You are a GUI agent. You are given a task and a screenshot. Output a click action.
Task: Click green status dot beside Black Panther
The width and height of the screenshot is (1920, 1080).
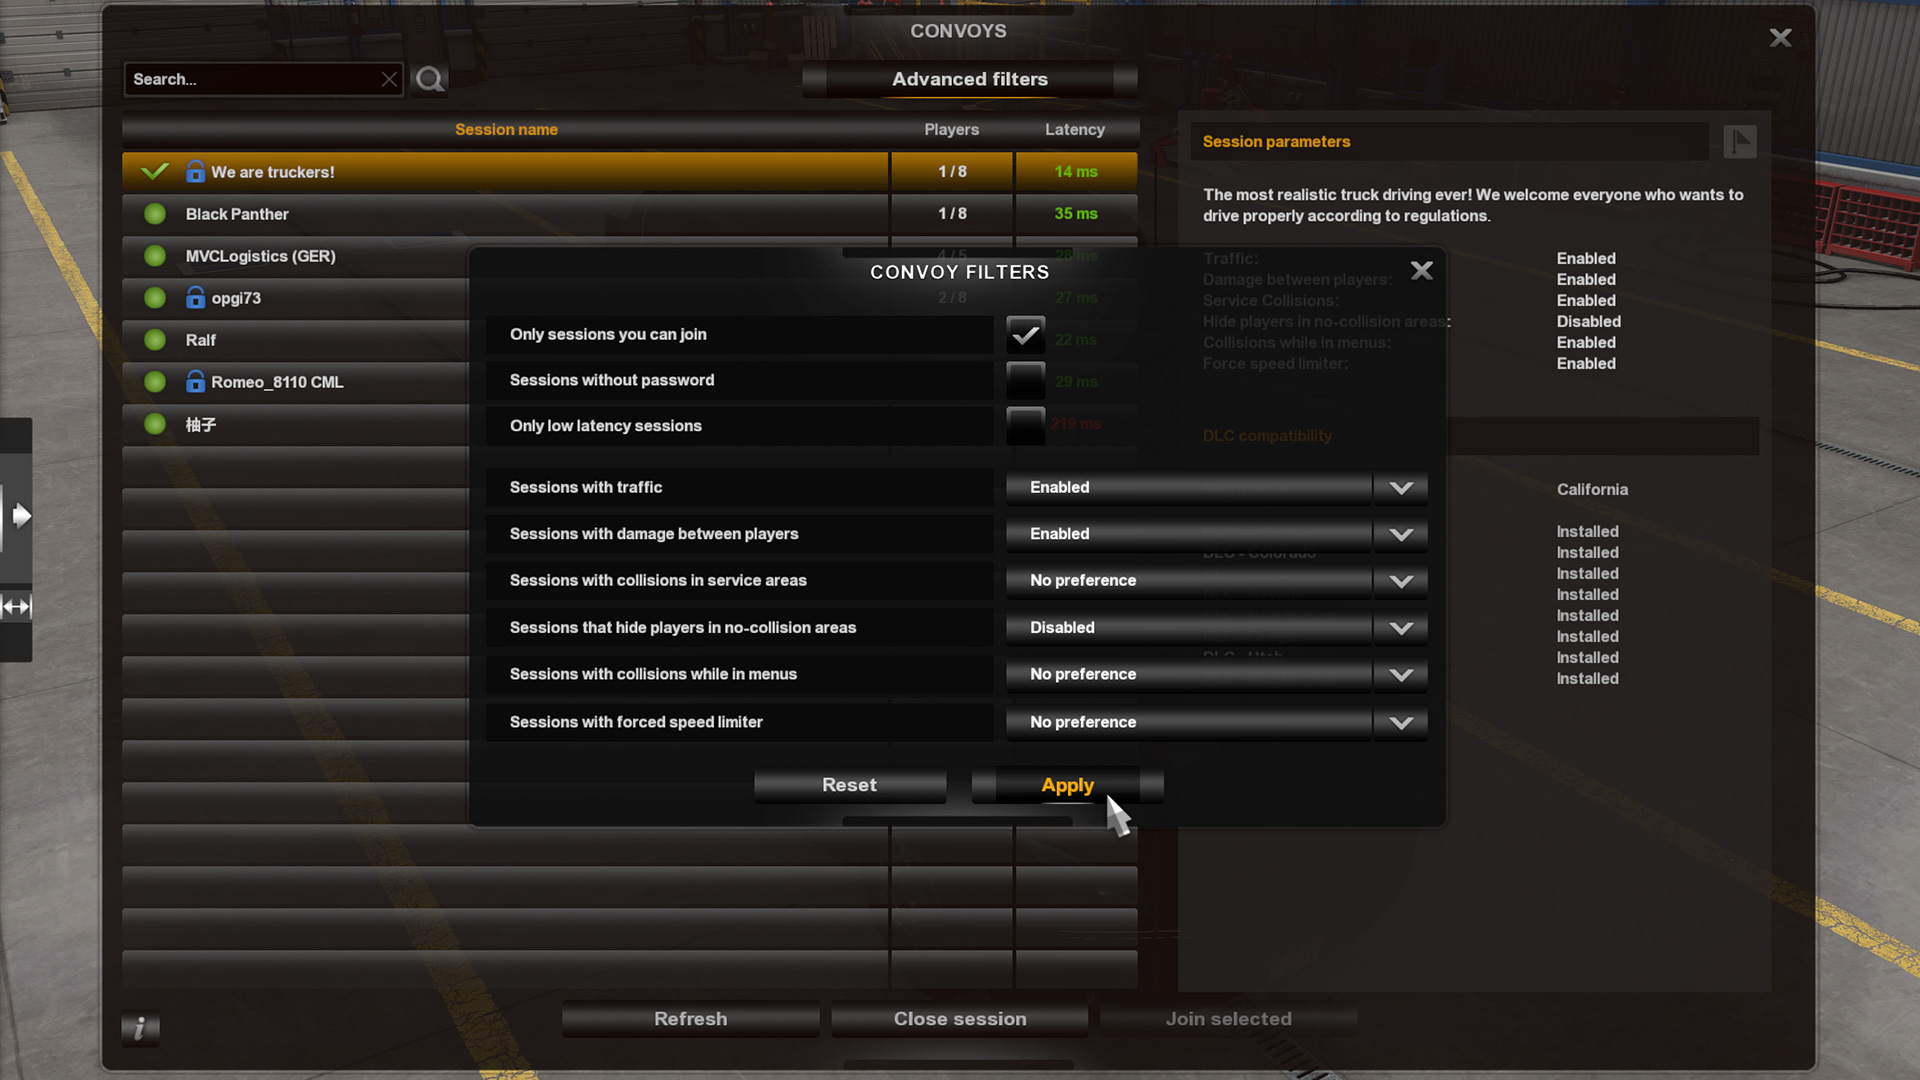[154, 214]
